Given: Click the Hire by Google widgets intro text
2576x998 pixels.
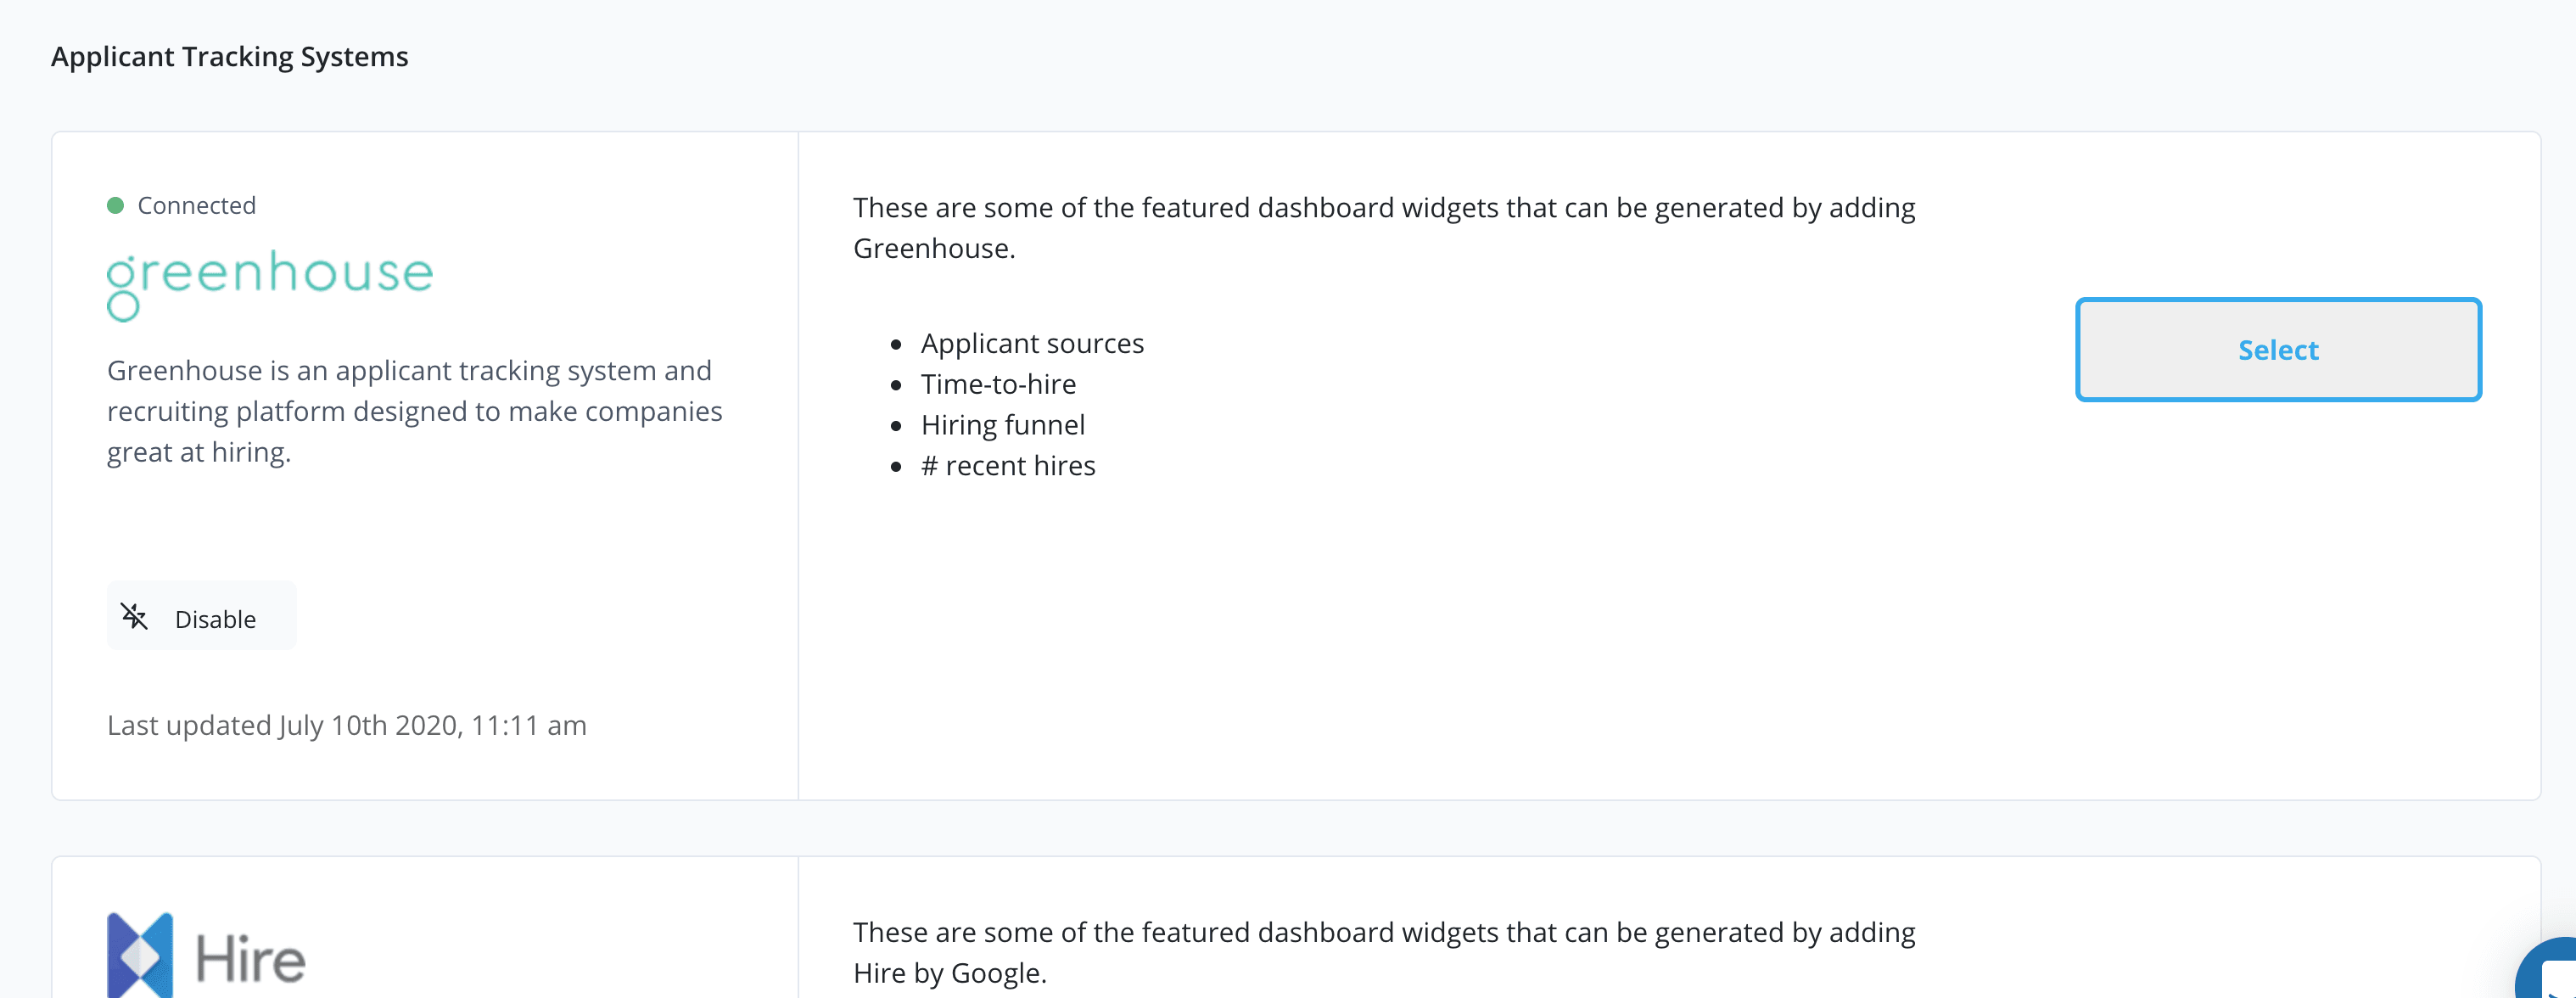Looking at the screenshot, I should point(1383,952).
